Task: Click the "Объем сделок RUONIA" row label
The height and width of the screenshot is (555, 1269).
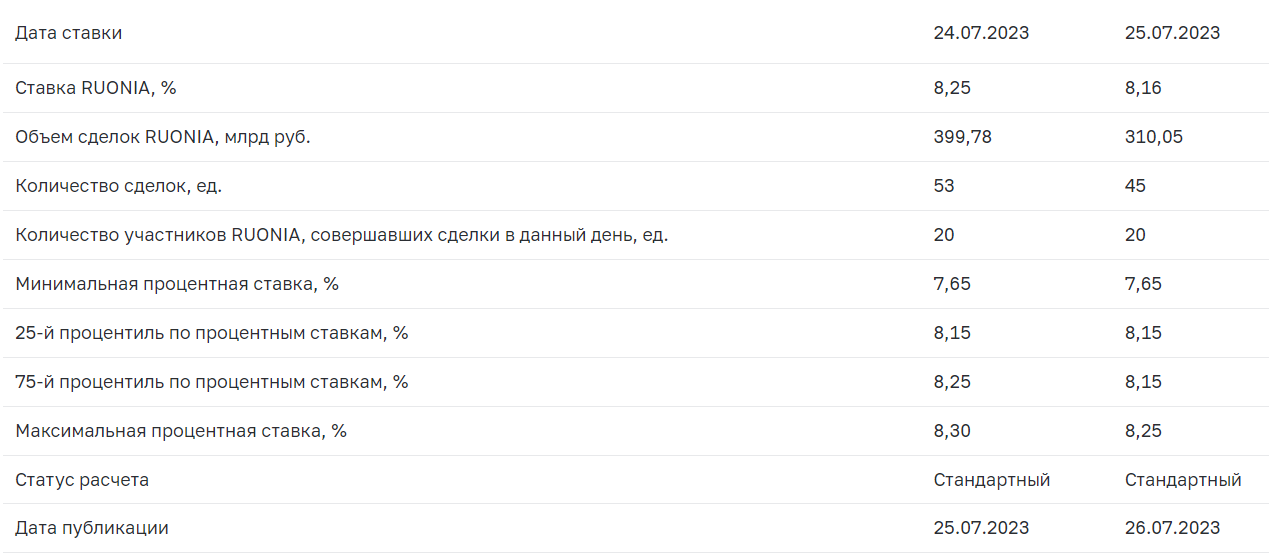Action: [163, 137]
